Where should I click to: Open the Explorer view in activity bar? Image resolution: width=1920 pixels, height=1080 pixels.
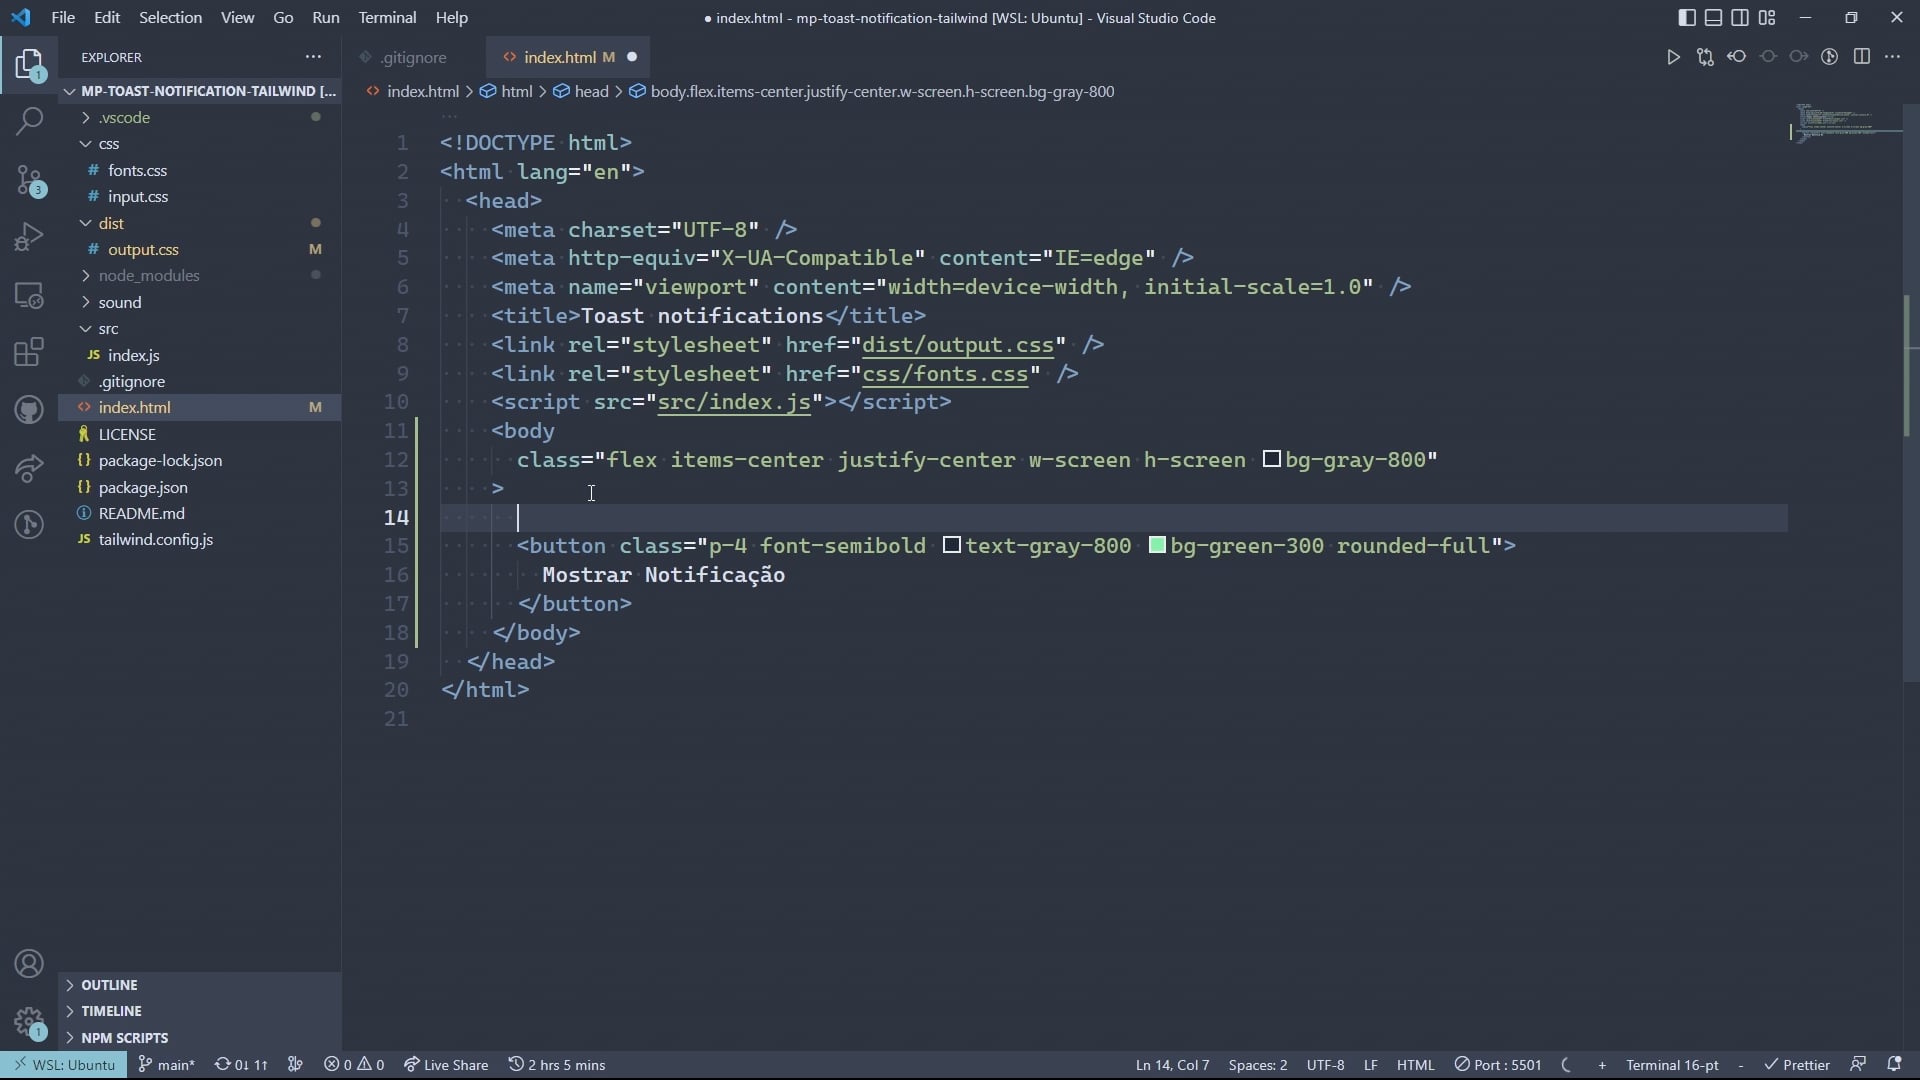point(29,66)
